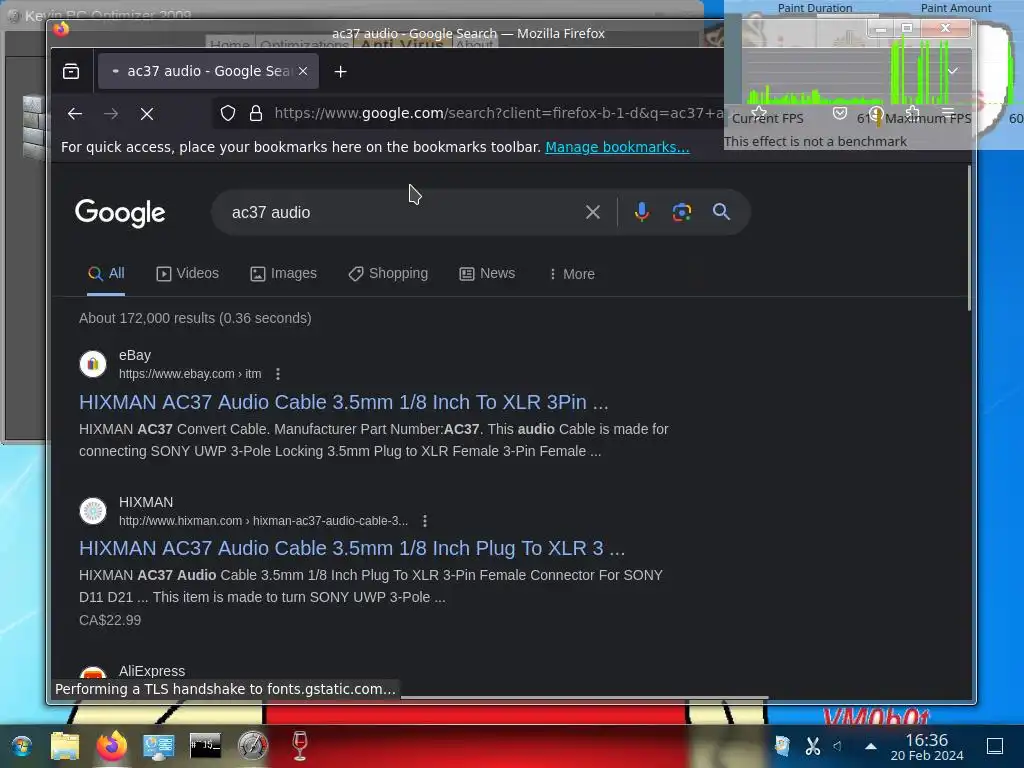1024x768 pixels.
Task: Open the volume speaker icon in the tray
Action: click(838, 746)
